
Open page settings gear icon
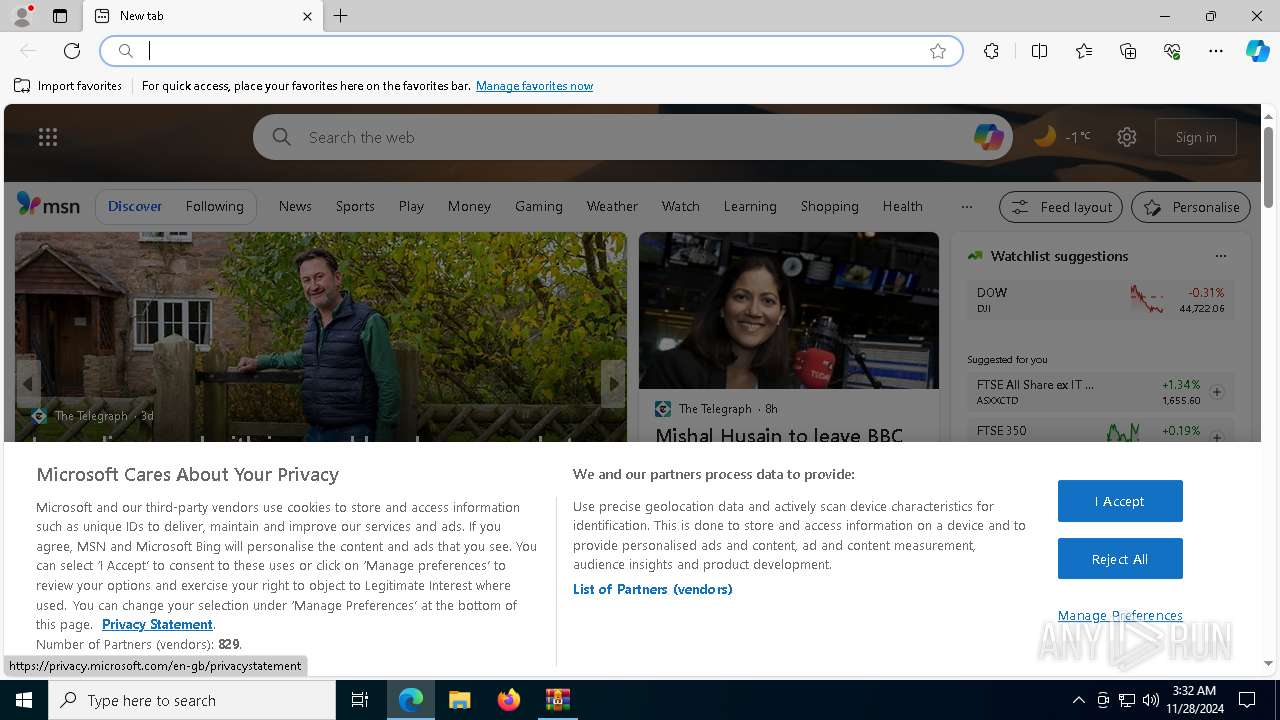(x=1127, y=137)
